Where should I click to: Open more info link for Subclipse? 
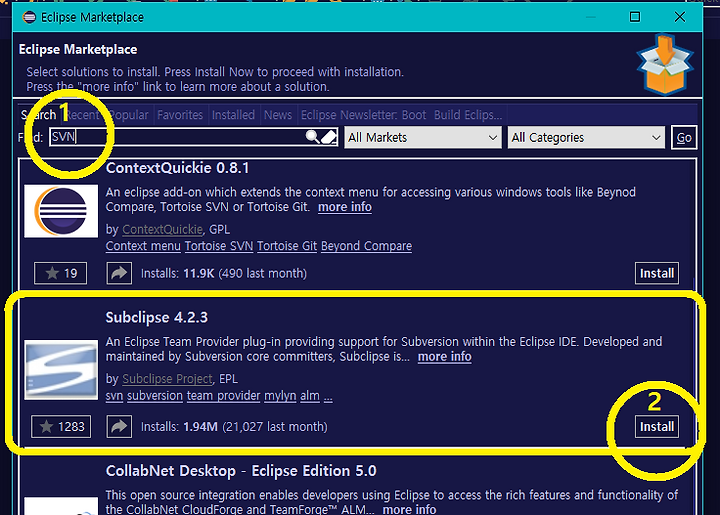coord(444,357)
